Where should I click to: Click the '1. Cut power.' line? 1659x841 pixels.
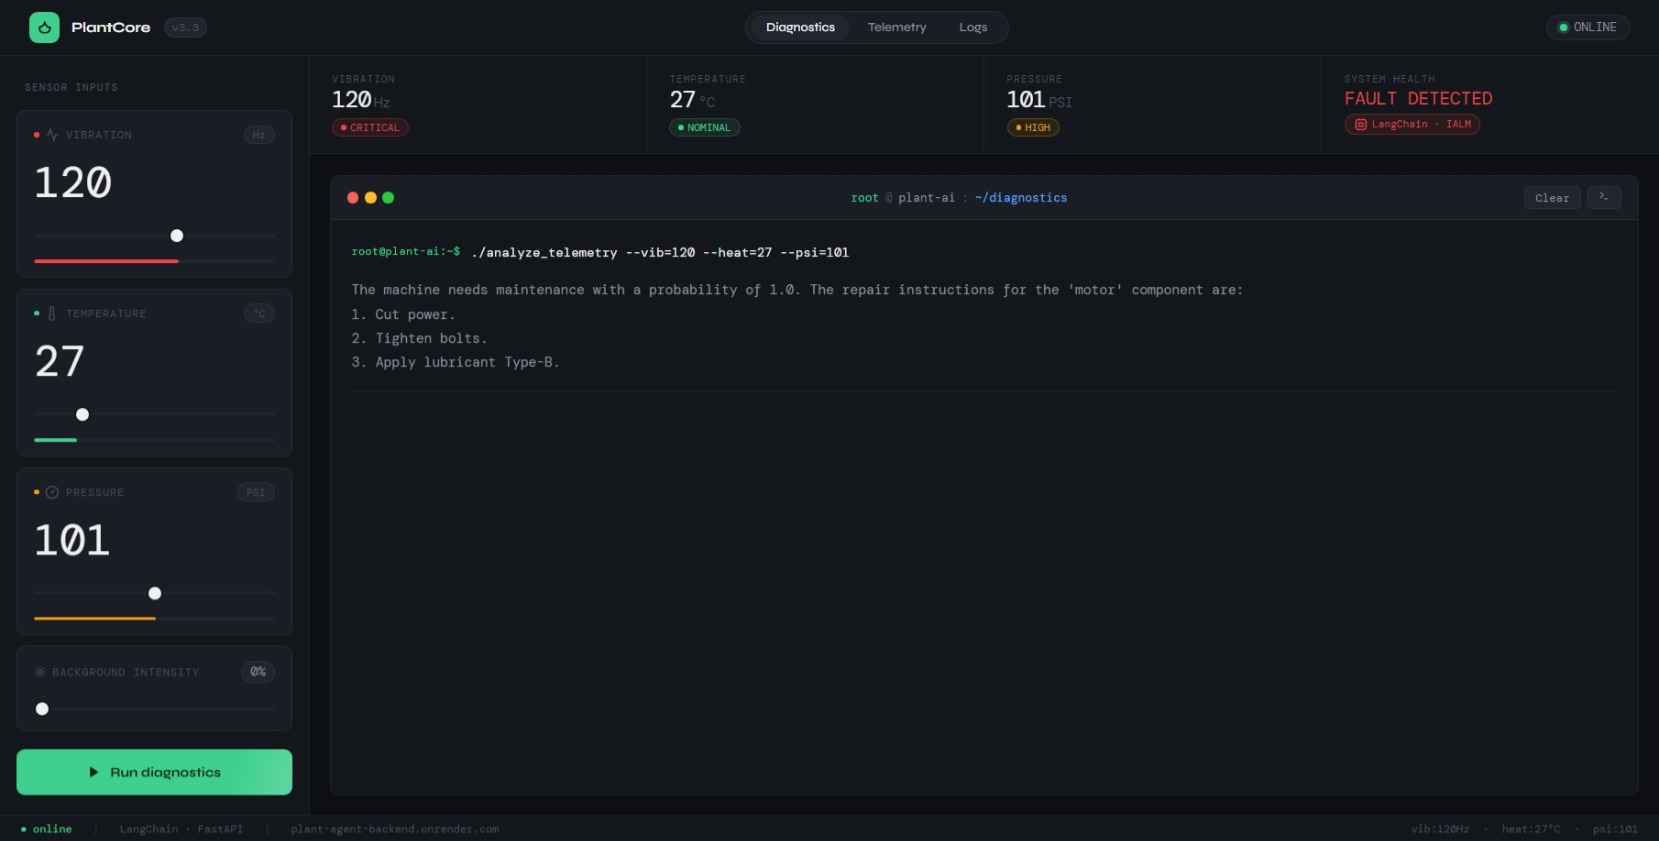tap(403, 315)
